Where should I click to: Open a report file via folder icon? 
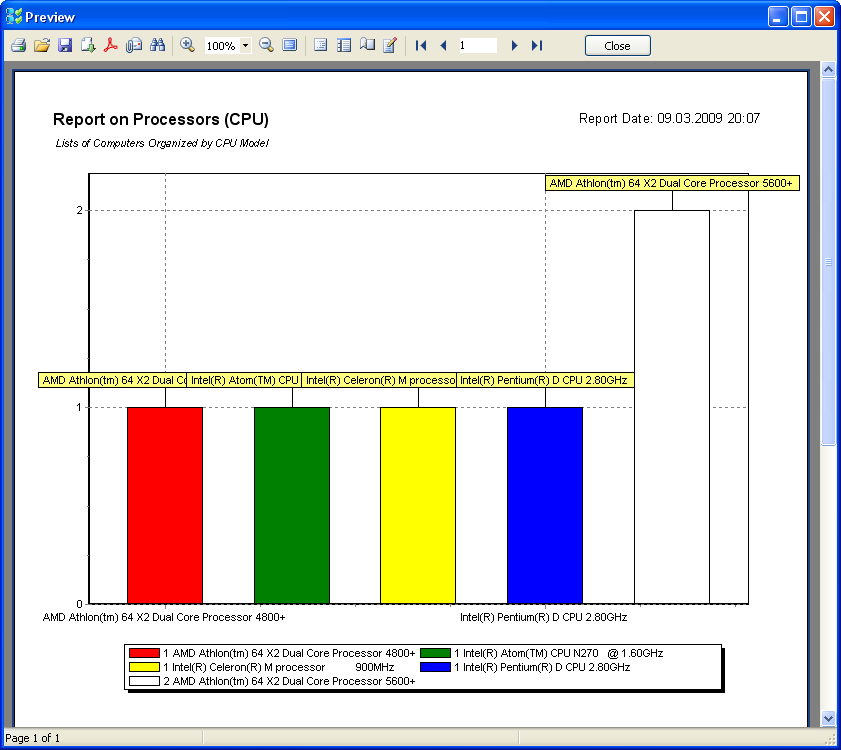(42, 46)
